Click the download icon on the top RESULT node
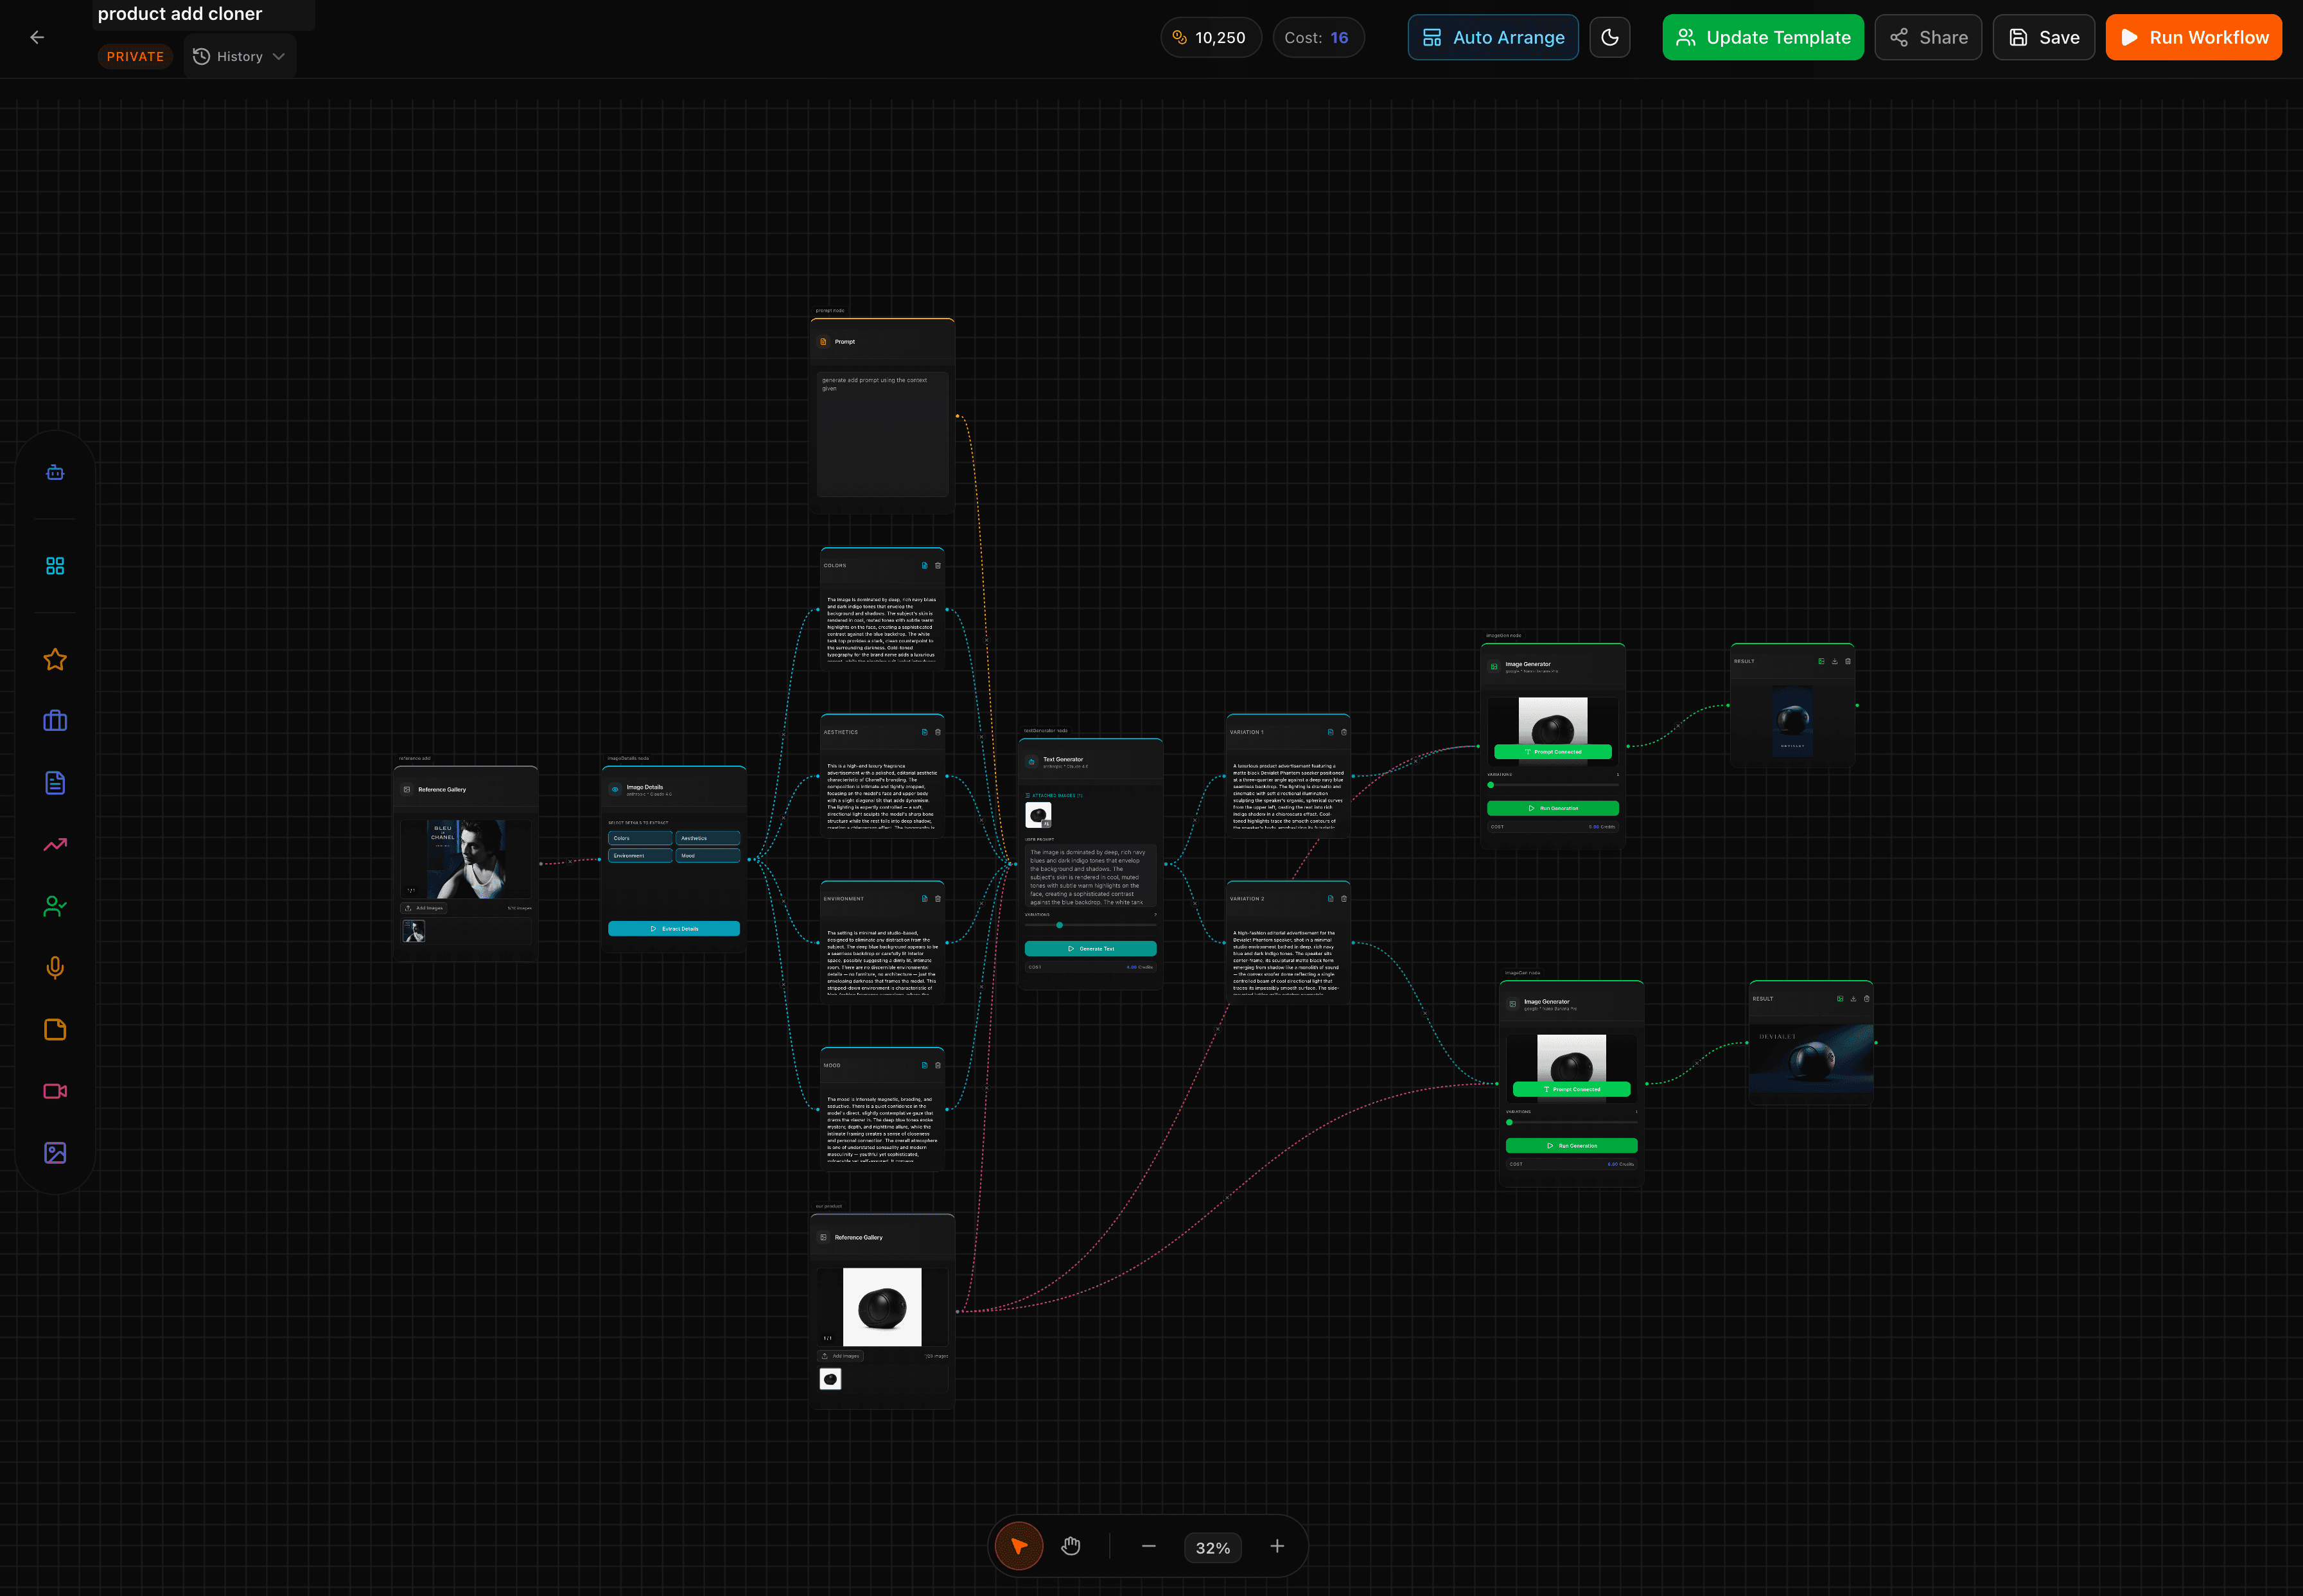The height and width of the screenshot is (1596, 2303). [1834, 661]
